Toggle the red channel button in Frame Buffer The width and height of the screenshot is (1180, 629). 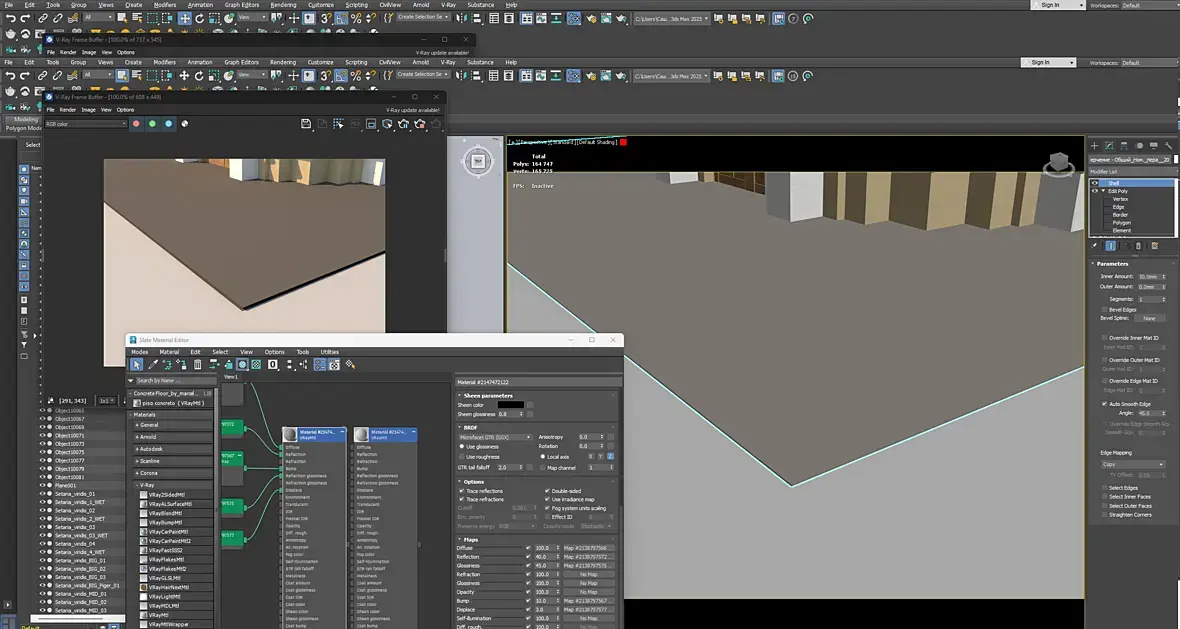(x=136, y=124)
